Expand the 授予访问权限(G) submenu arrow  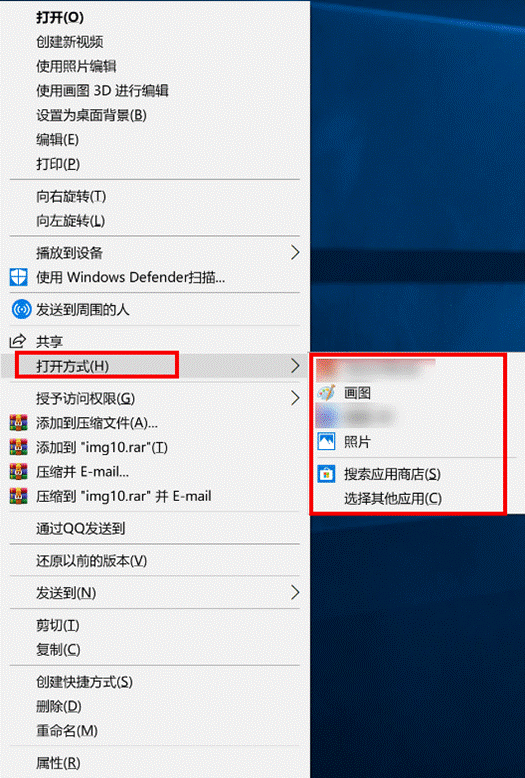tap(295, 398)
